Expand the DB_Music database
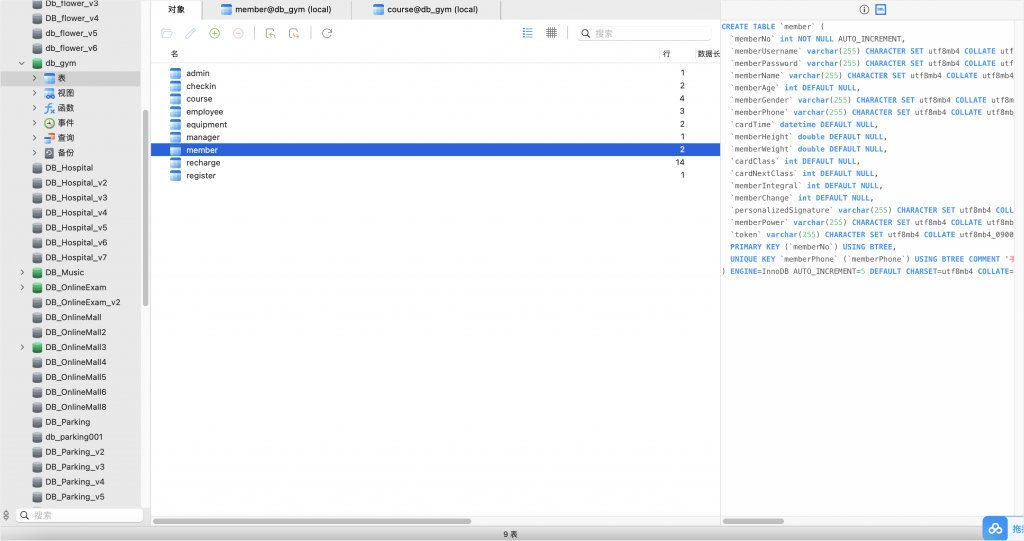 coord(22,272)
